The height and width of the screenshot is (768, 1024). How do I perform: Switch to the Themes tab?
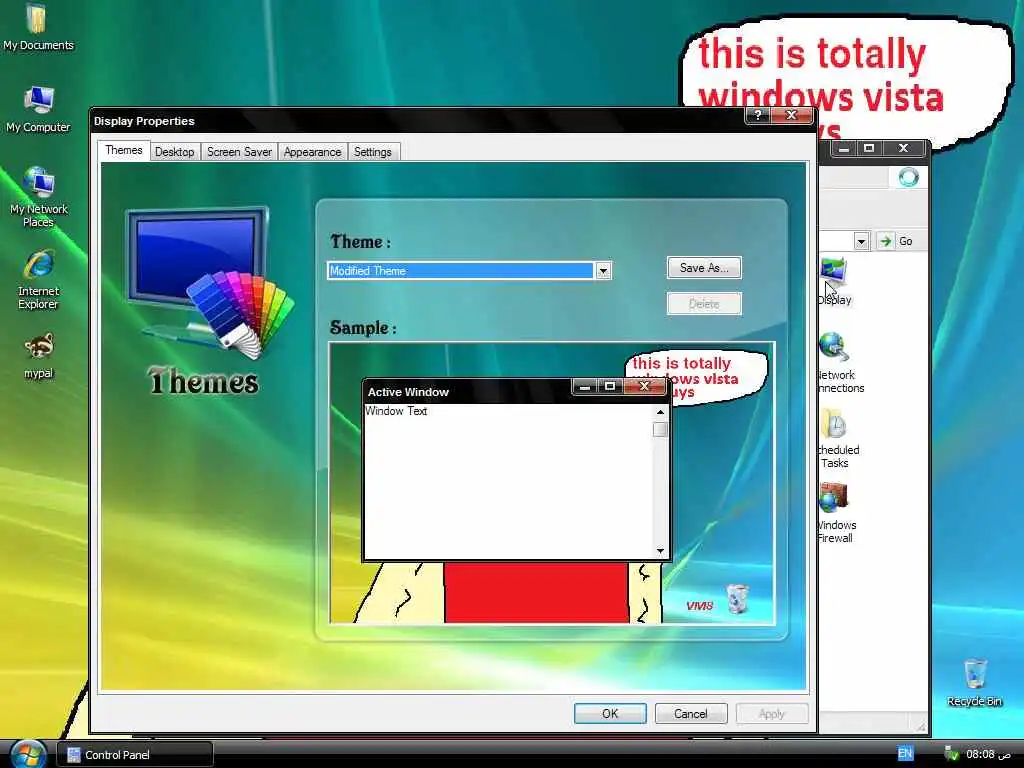pyautogui.click(x=123, y=150)
